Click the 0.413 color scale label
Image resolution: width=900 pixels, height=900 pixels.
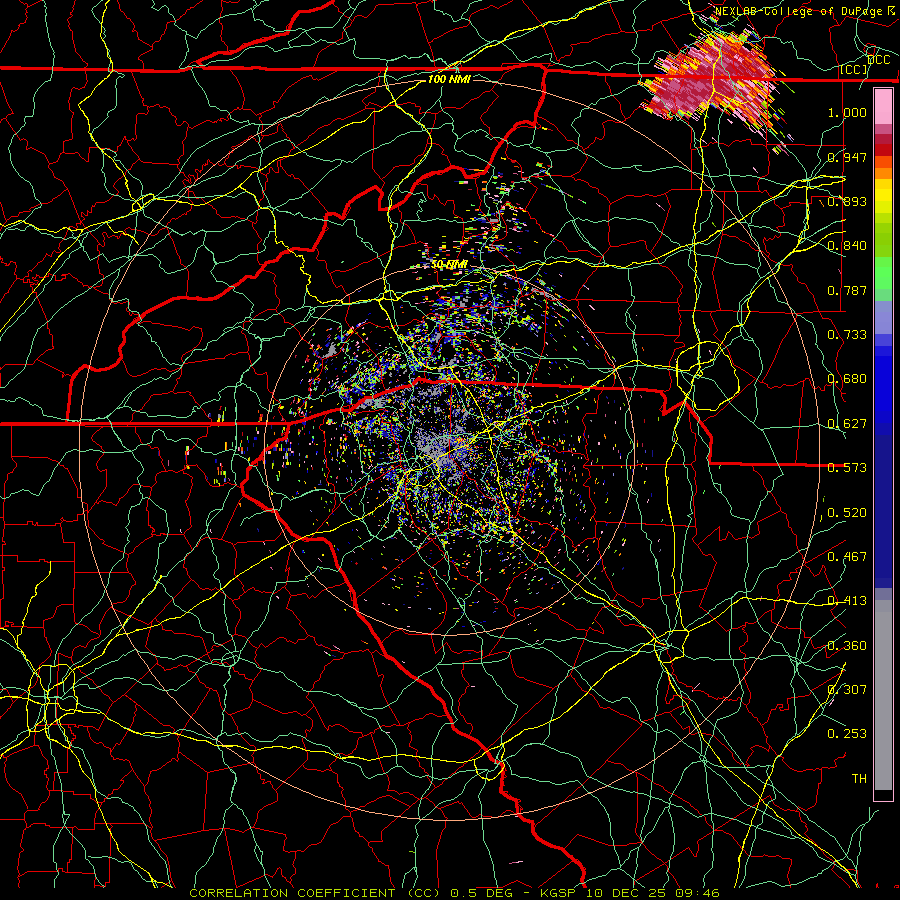[x=847, y=601]
